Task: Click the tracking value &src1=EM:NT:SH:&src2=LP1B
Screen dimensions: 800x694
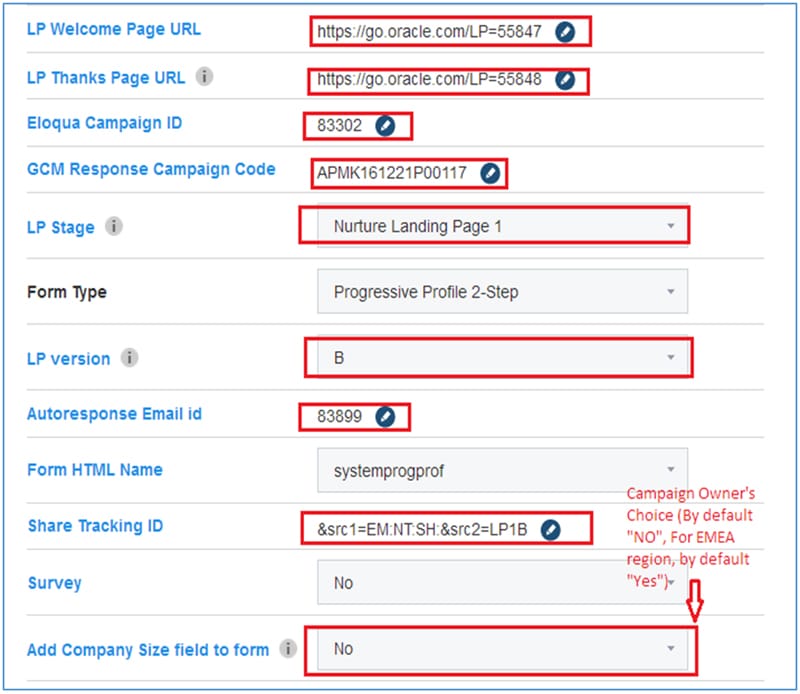Action: pyautogui.click(x=422, y=529)
